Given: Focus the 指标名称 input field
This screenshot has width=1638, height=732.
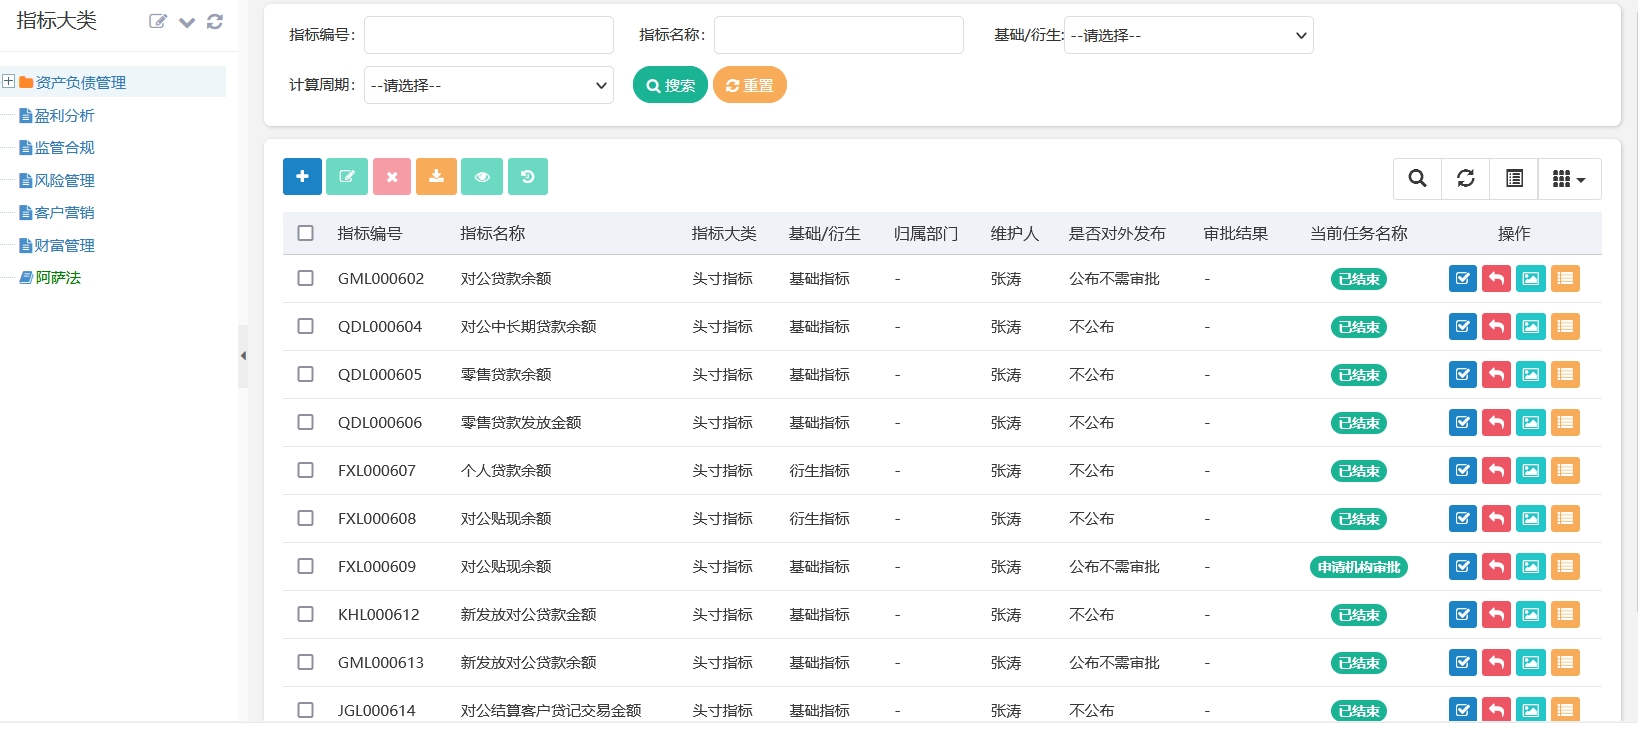Looking at the screenshot, I should click(839, 35).
